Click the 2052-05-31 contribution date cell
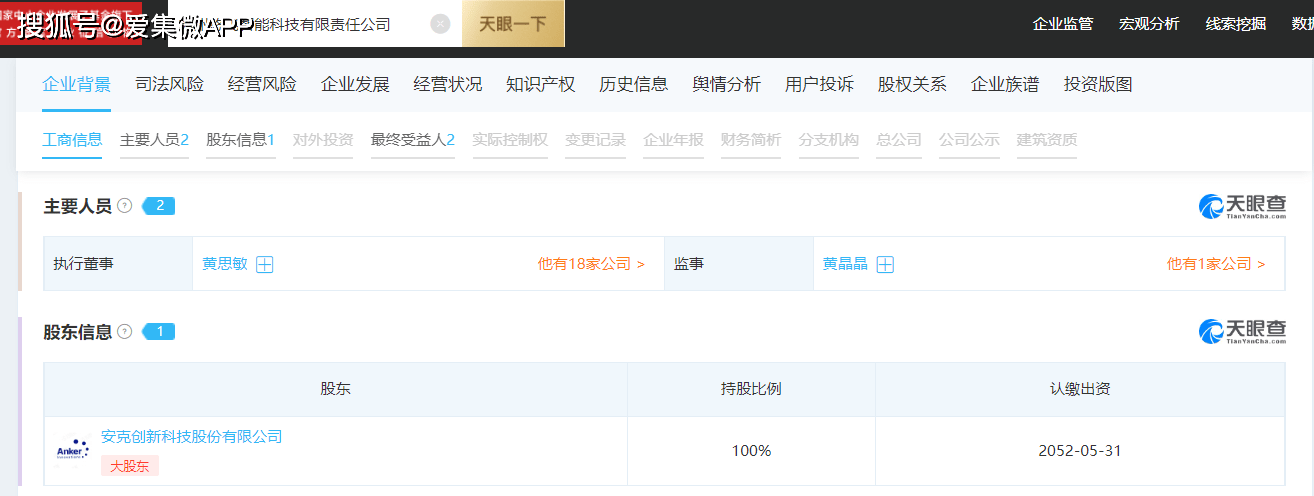 coord(1080,451)
